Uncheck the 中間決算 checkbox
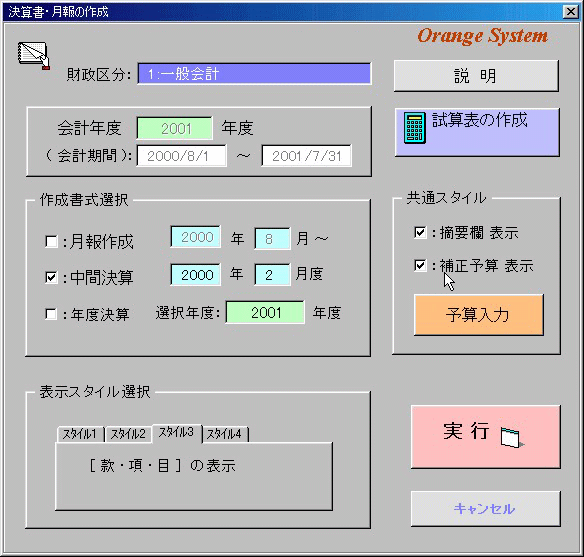 pos(51,277)
